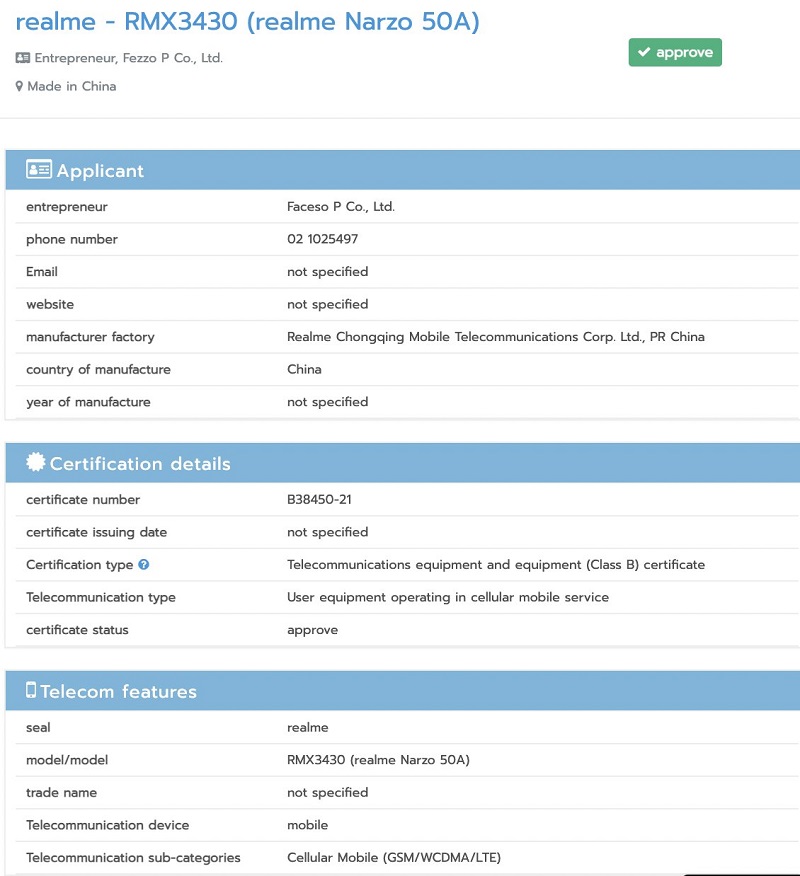Select model value 'RMX3430 (realme Narzo 50A)'
800x876 pixels.
(x=378, y=760)
